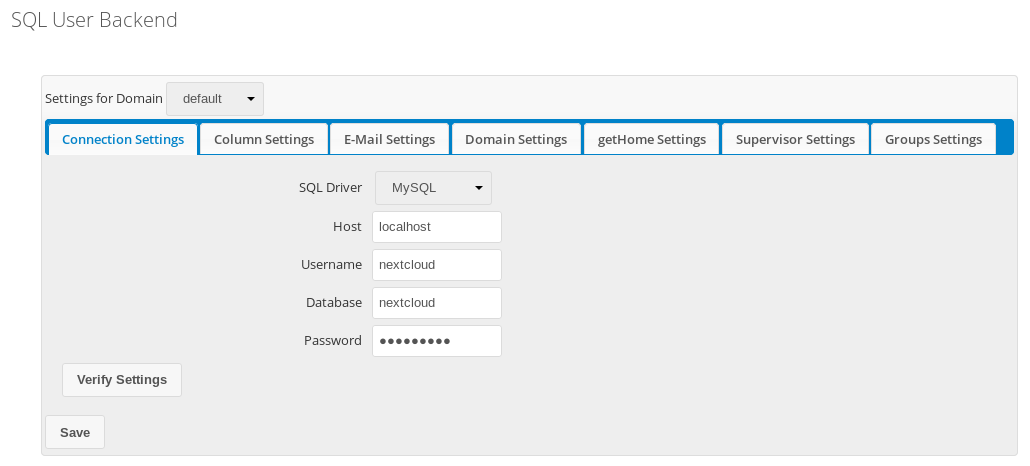Select the Password field
Viewport: 1030px width, 466px height.
(436, 341)
